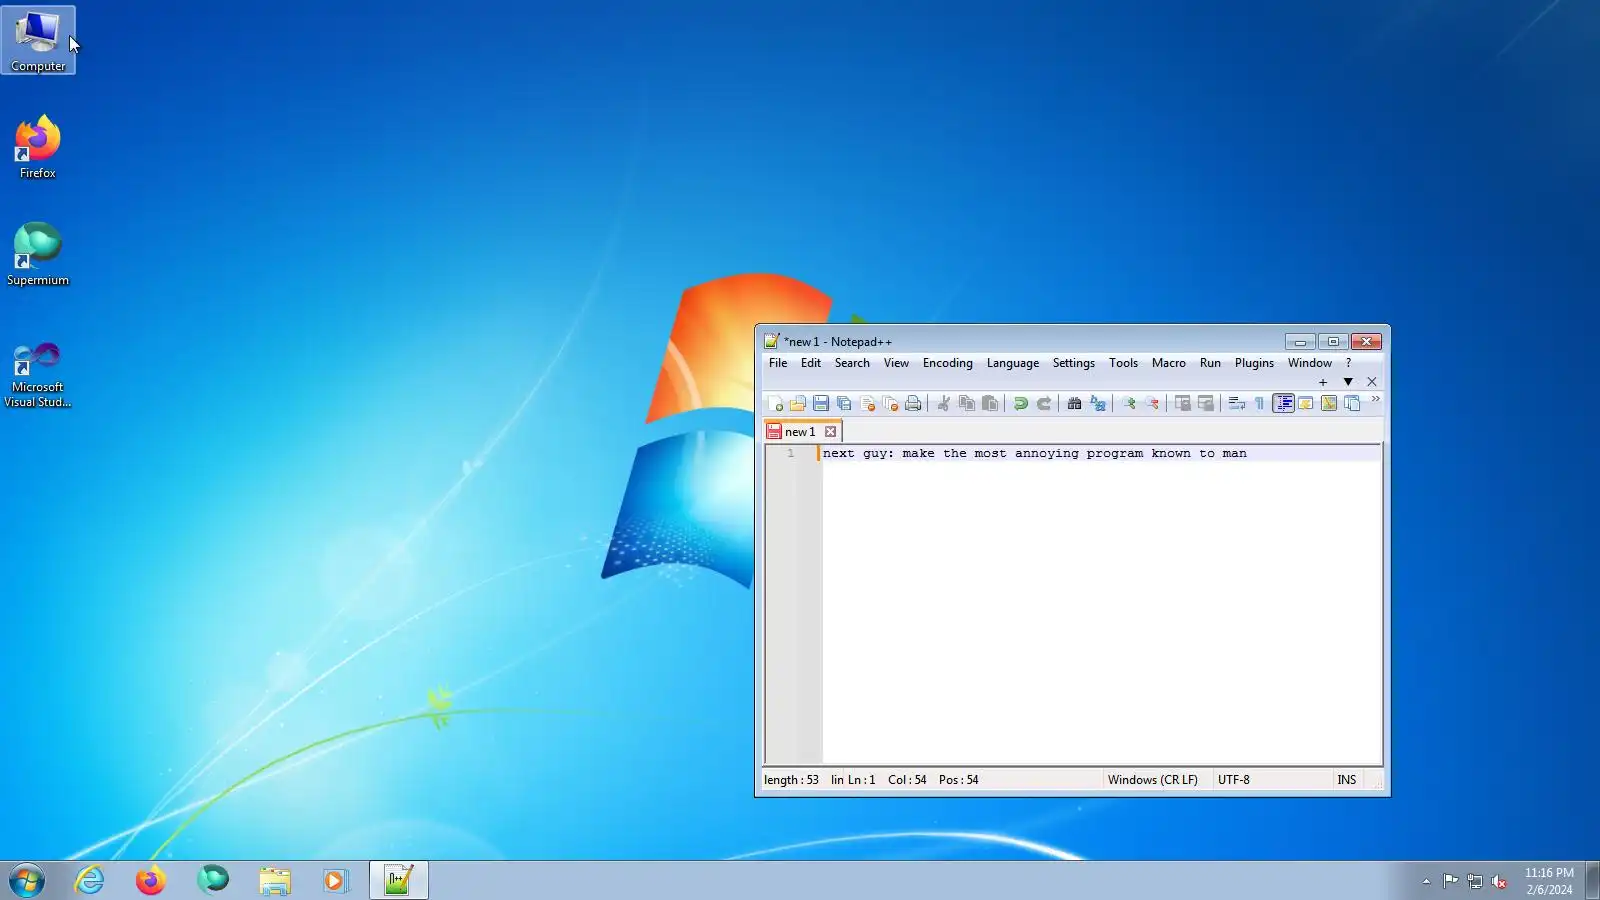Click the Cut scissors icon
1600x900 pixels.
(x=943, y=404)
